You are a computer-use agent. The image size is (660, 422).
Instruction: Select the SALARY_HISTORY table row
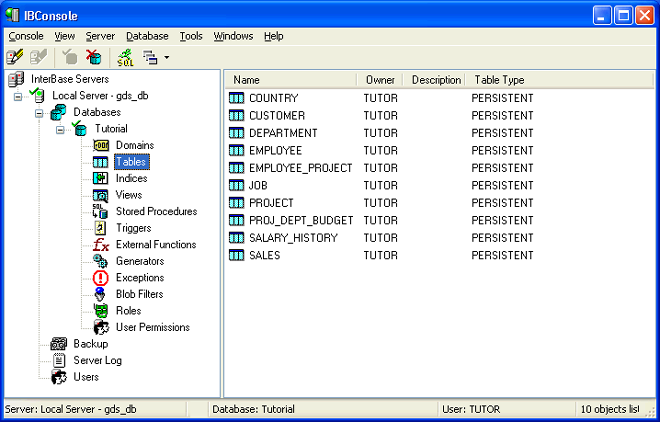coord(381,238)
